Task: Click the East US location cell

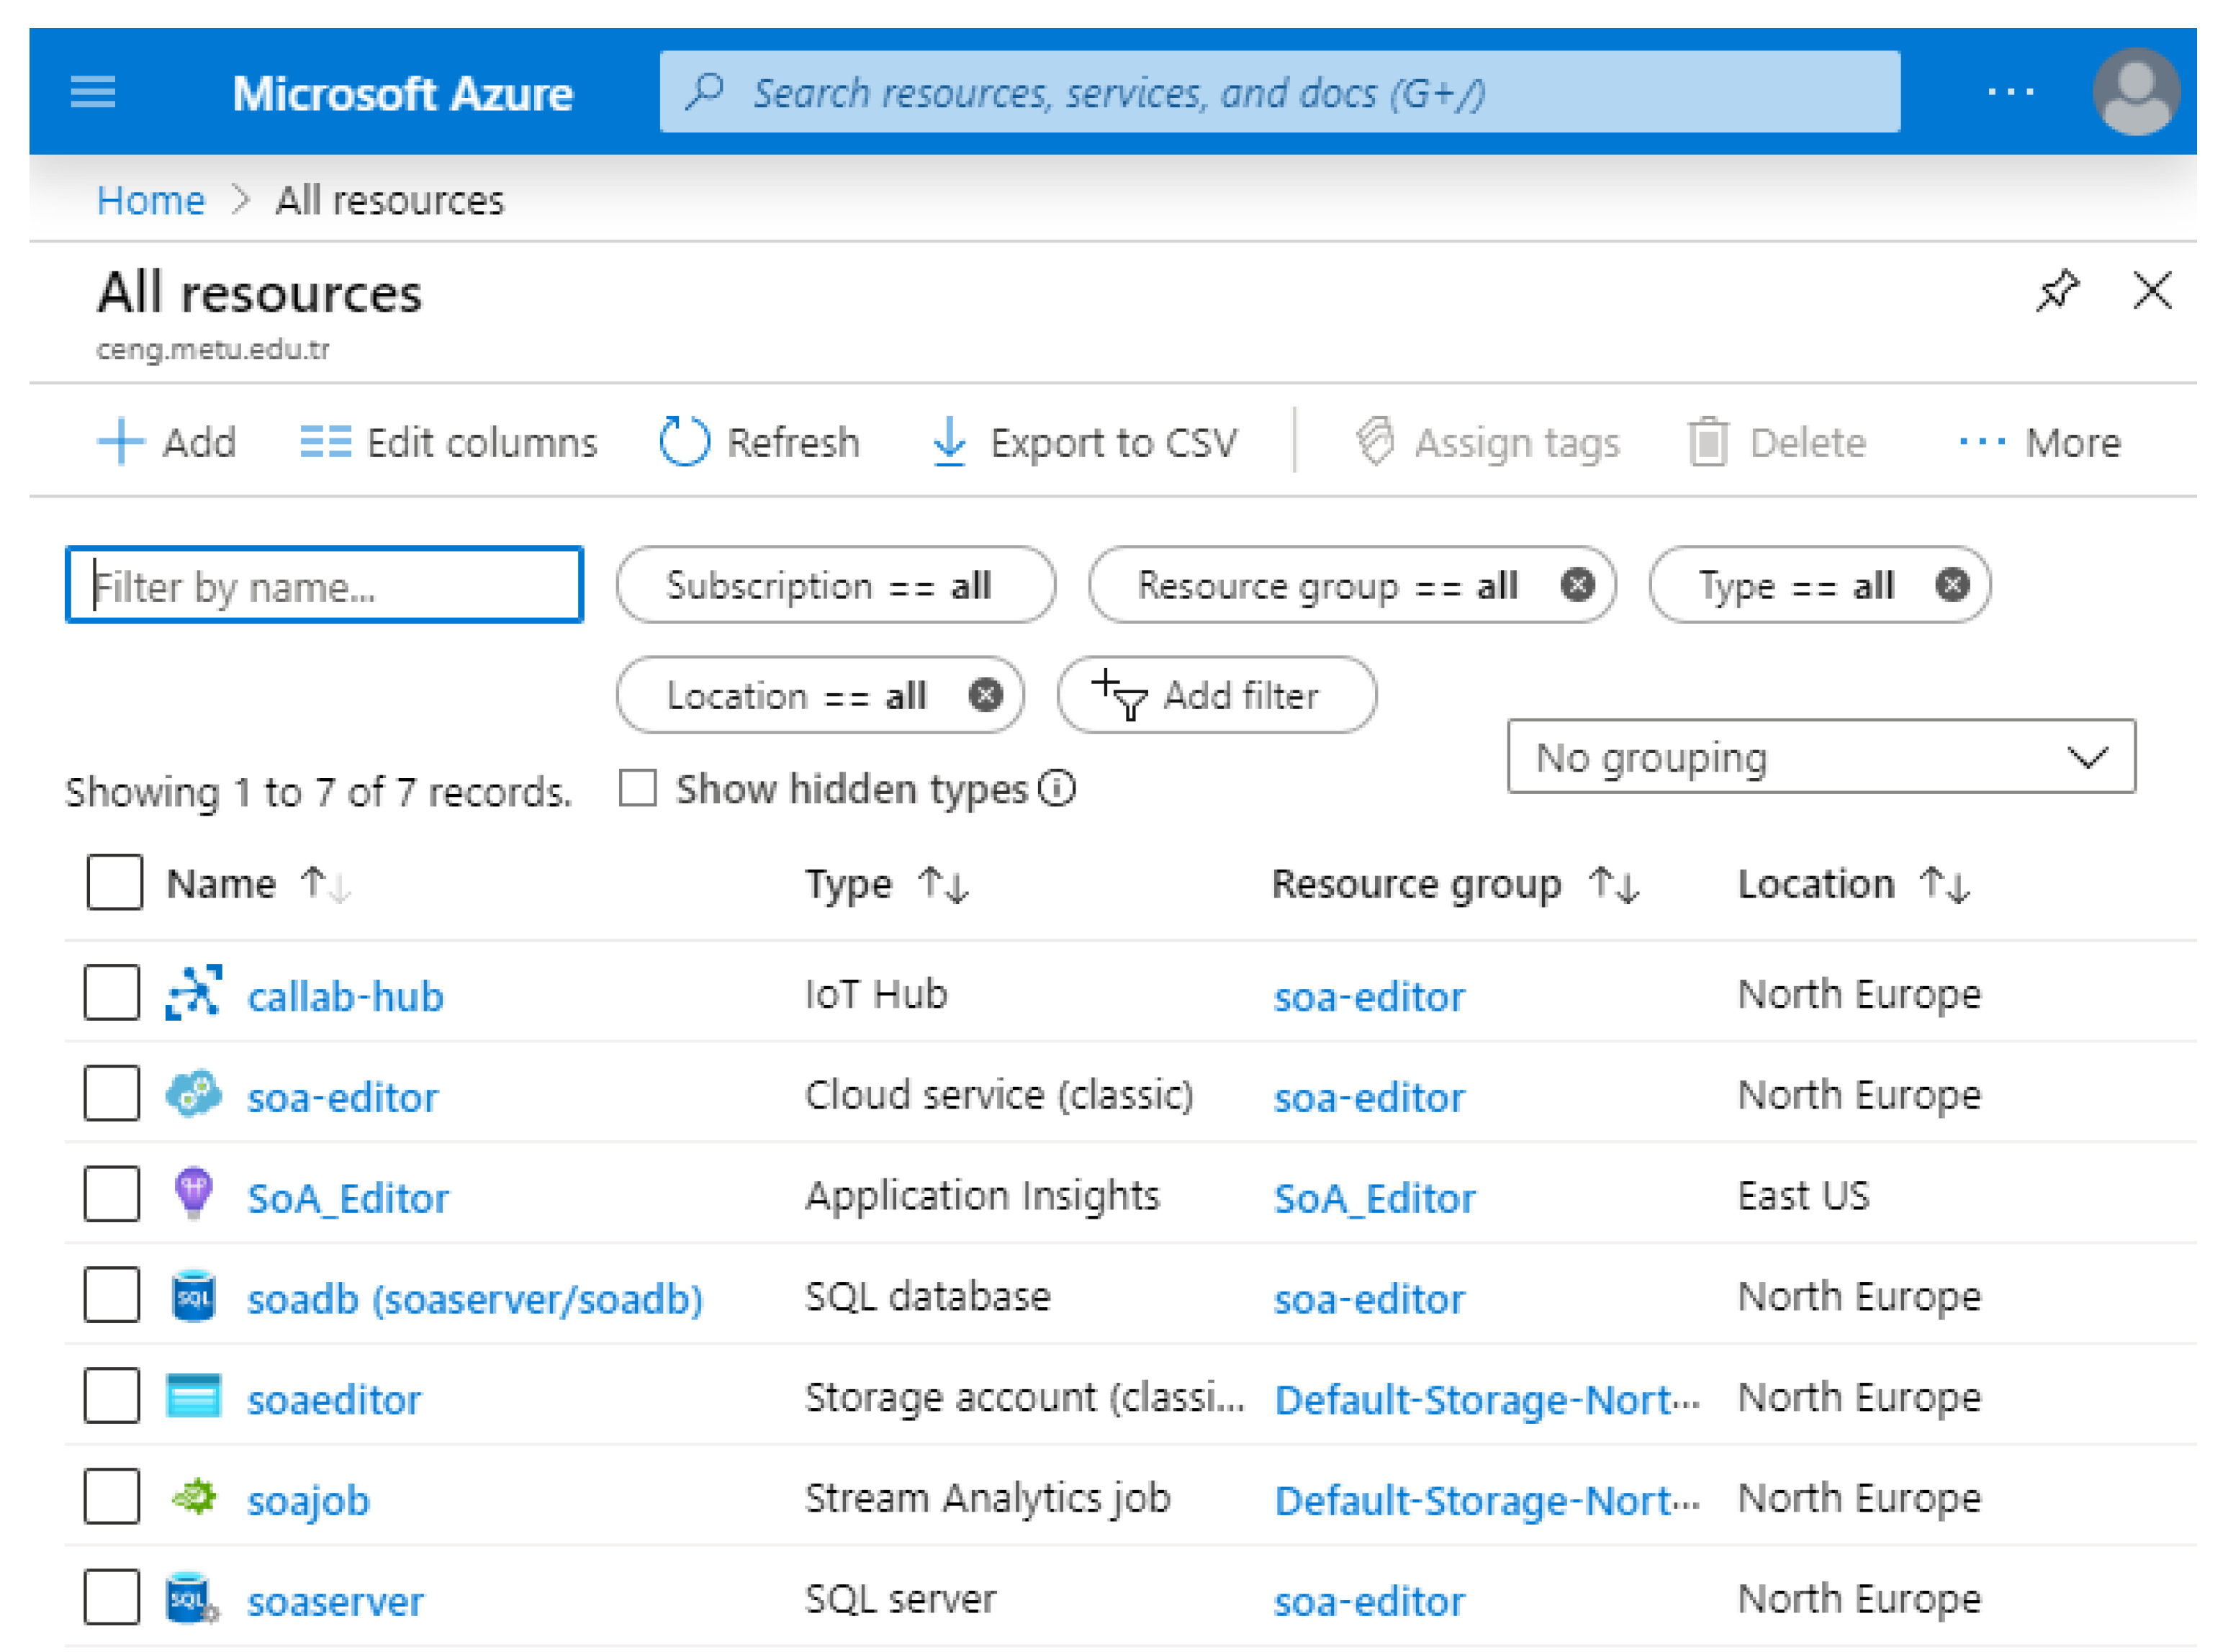Action: [1803, 1195]
